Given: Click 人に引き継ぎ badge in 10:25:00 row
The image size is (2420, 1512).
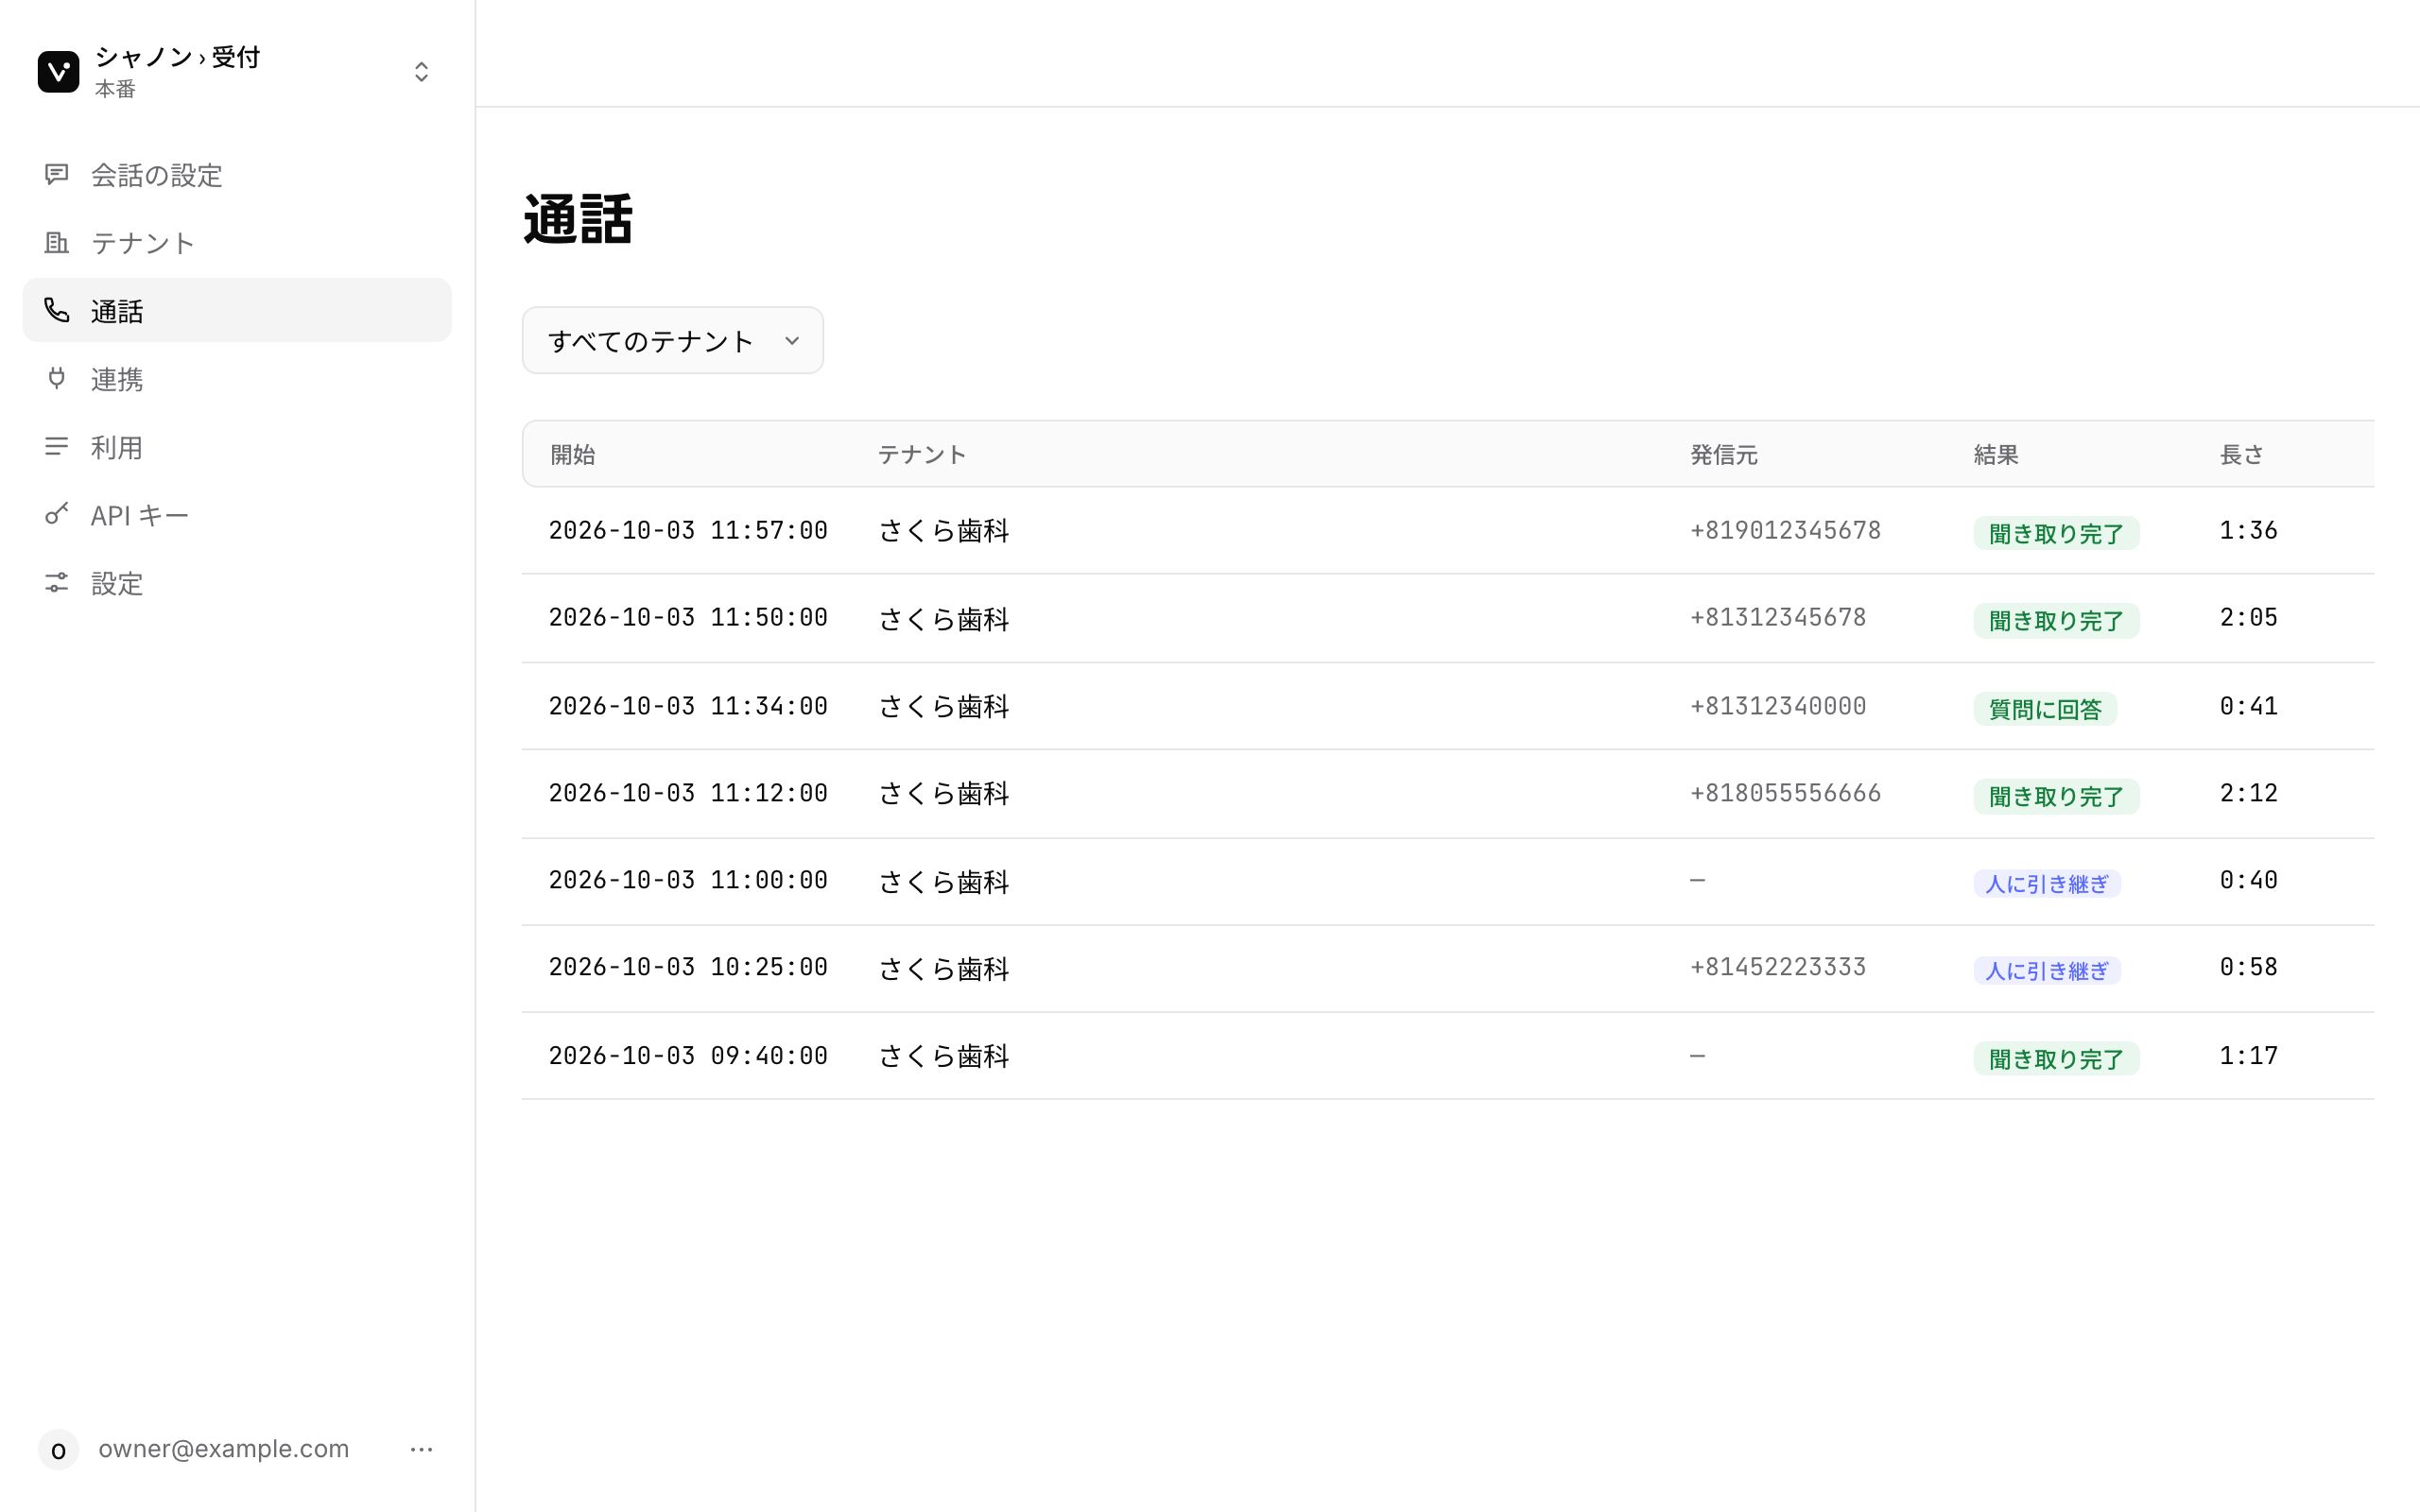Looking at the screenshot, I should click(2047, 971).
